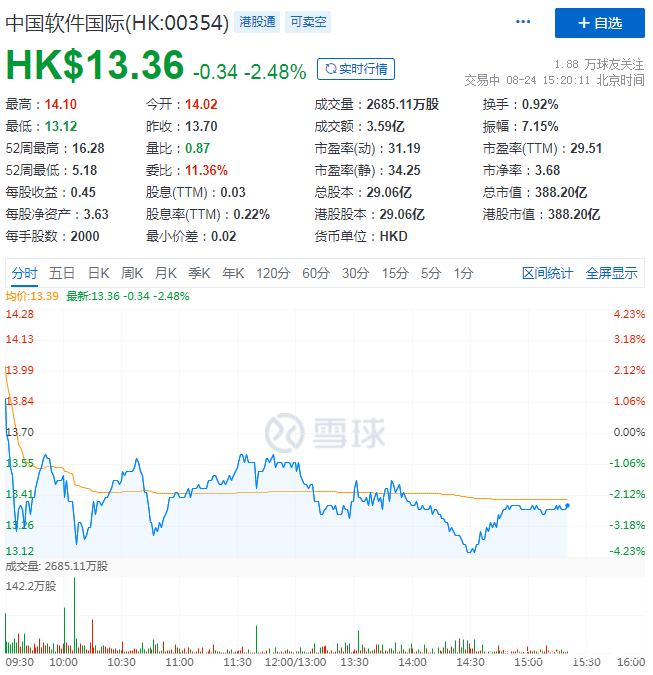Add stock with 自选 button
653x675 pixels.
[600, 23]
